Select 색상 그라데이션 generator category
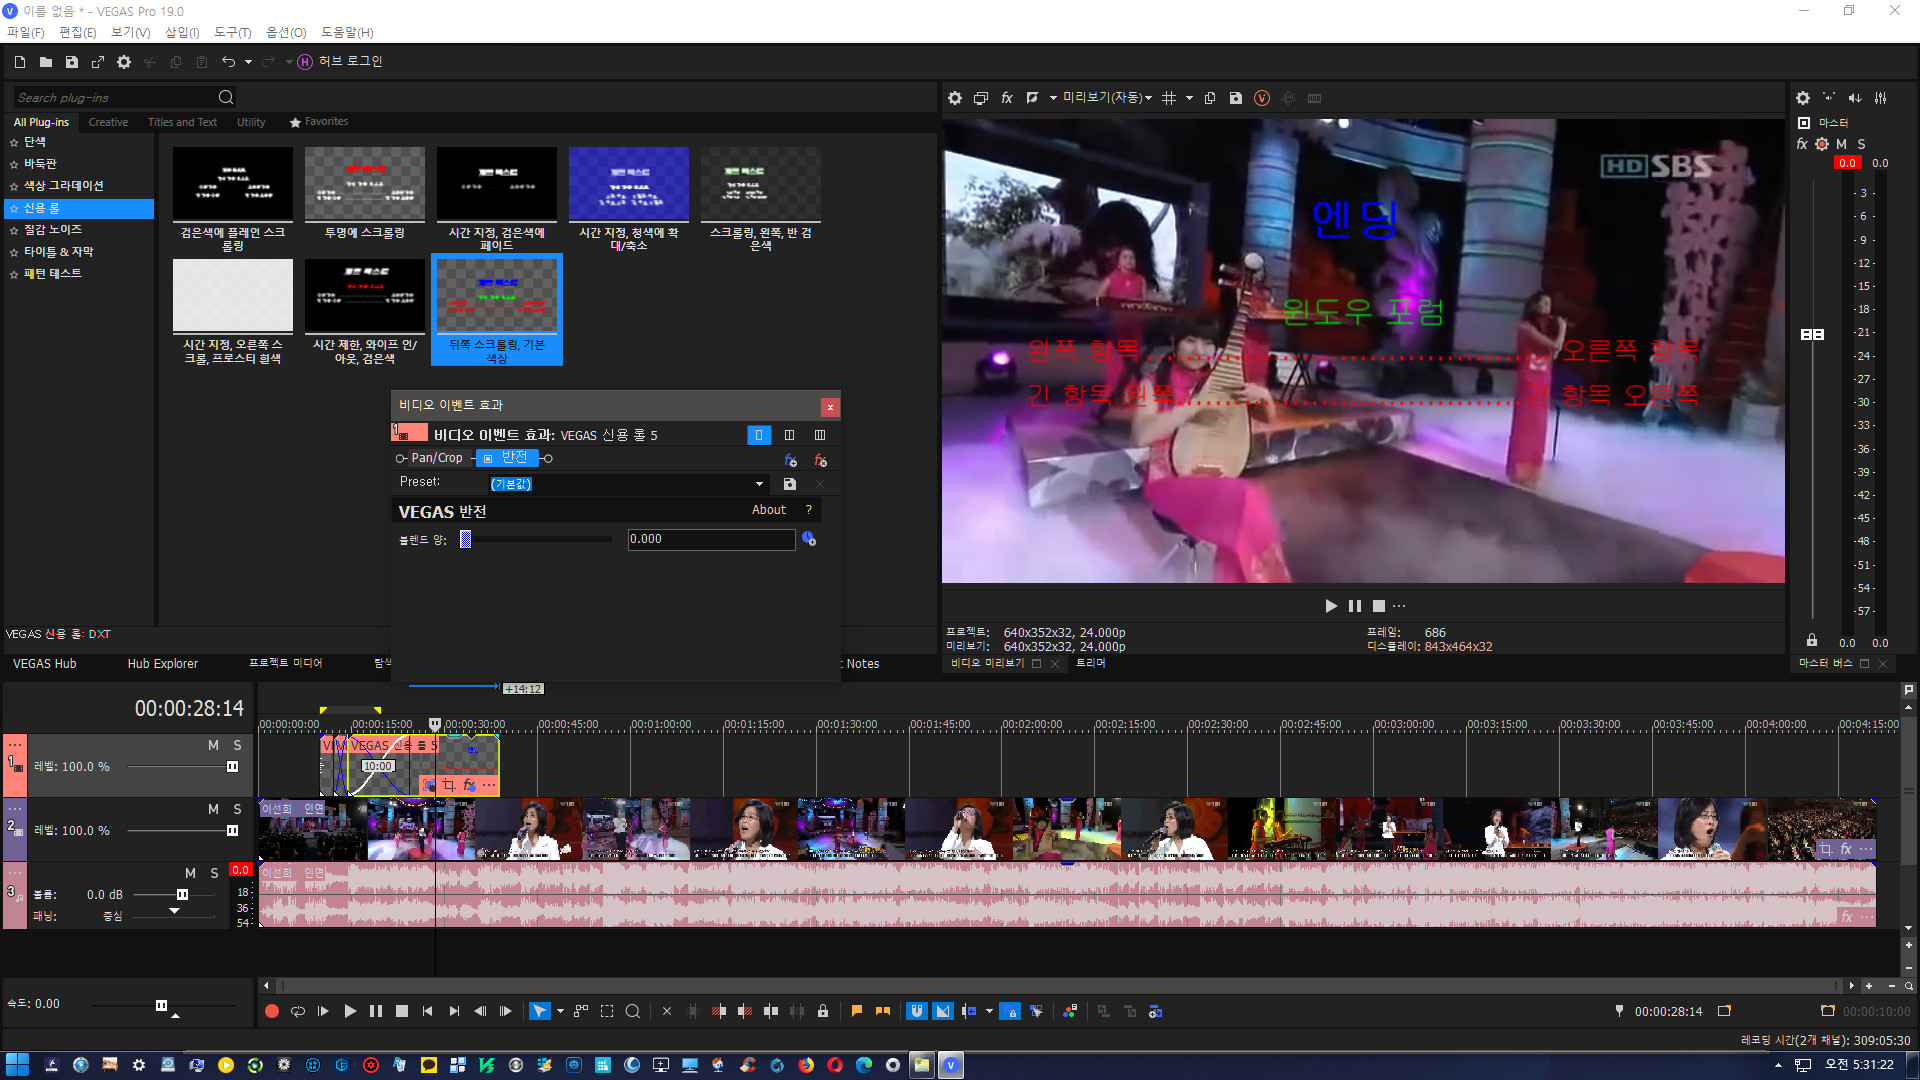 pos(63,186)
